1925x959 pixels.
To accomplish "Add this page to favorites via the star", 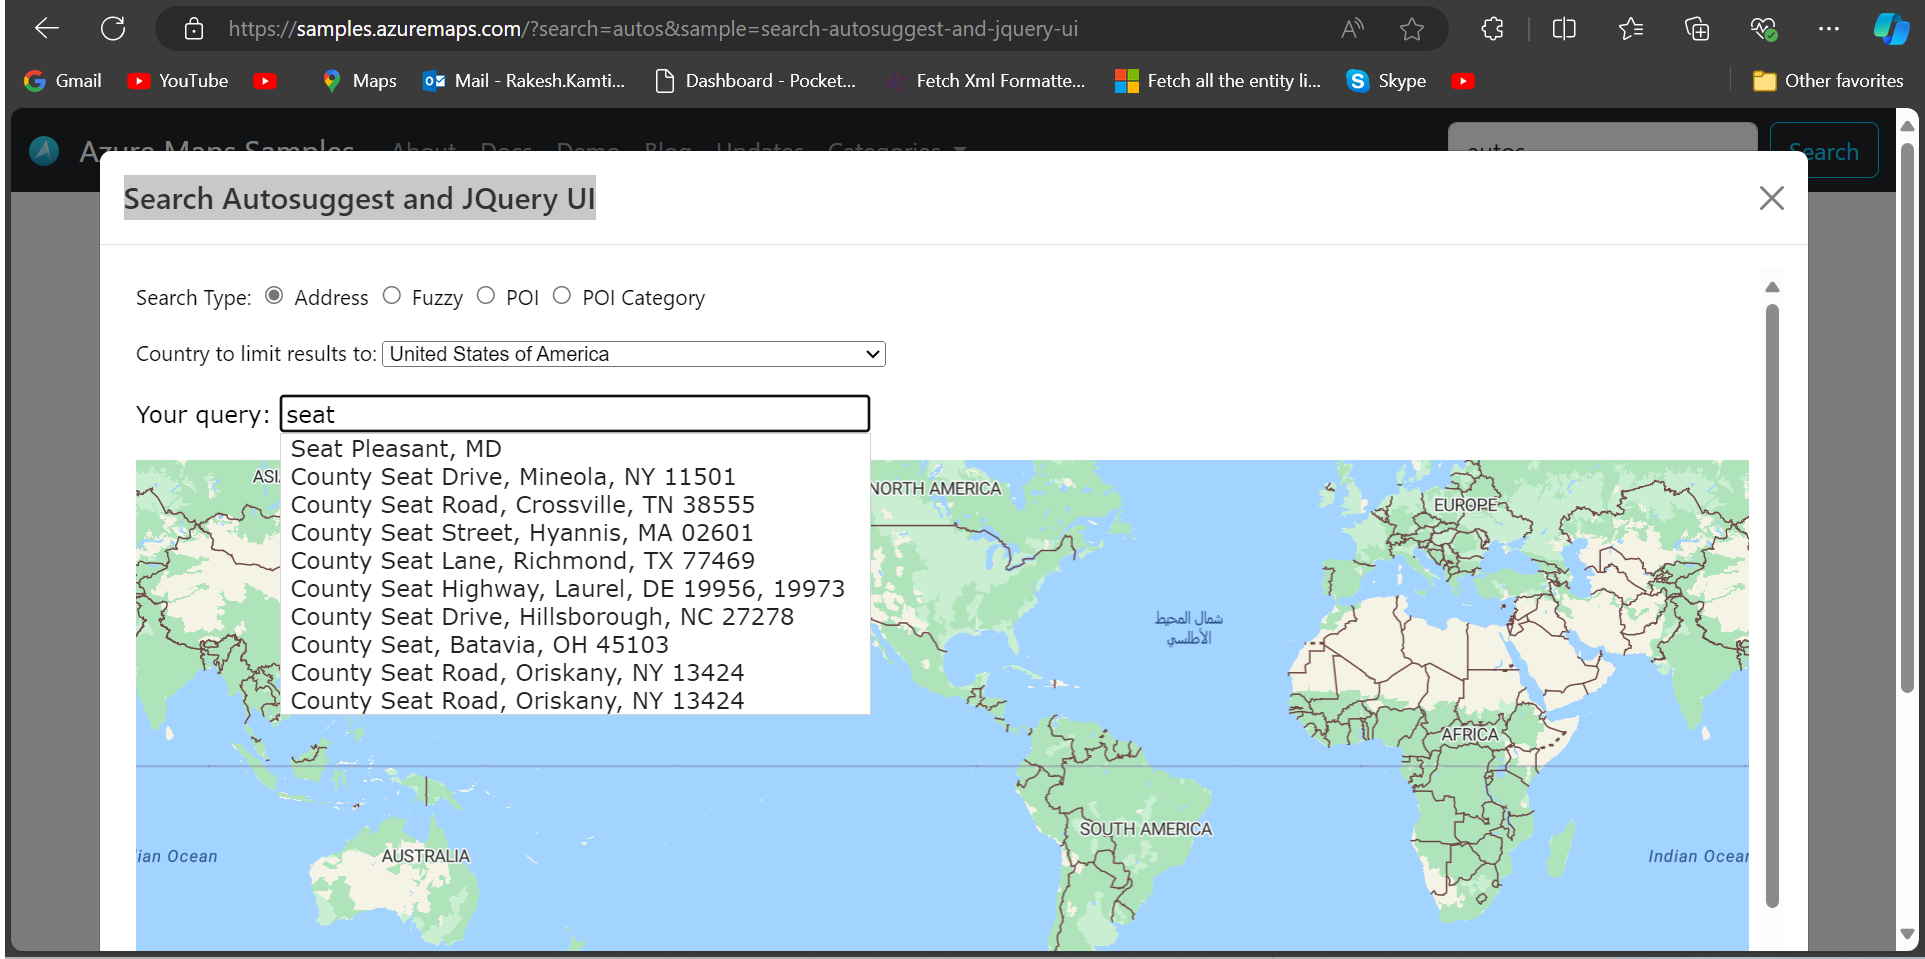I will point(1412,29).
